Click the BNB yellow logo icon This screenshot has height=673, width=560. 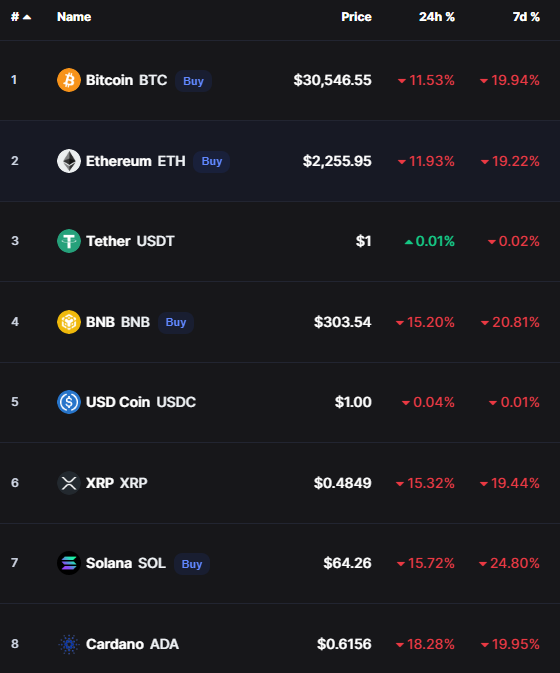[69, 322]
